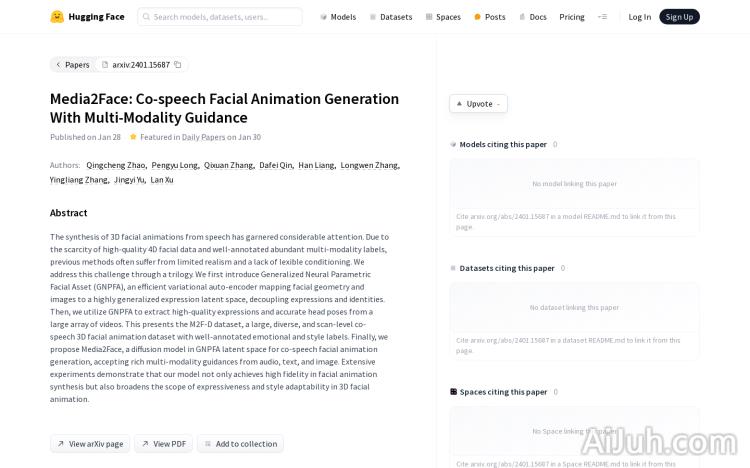
Task: Open author Qingcheng Zhao's profile
Action: click(x=116, y=165)
